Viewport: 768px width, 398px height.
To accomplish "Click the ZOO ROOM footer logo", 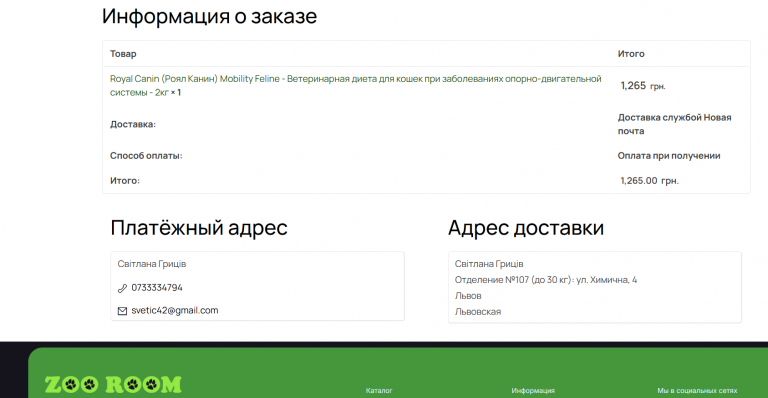I will [113, 384].
